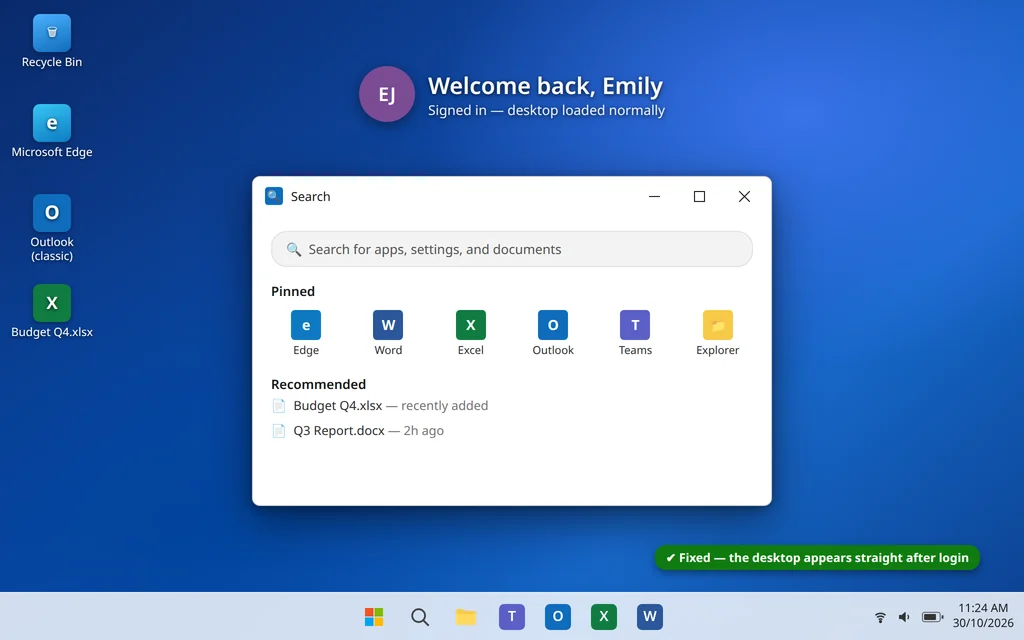
Task: Click the volume speaker tray icon
Action: tap(904, 616)
